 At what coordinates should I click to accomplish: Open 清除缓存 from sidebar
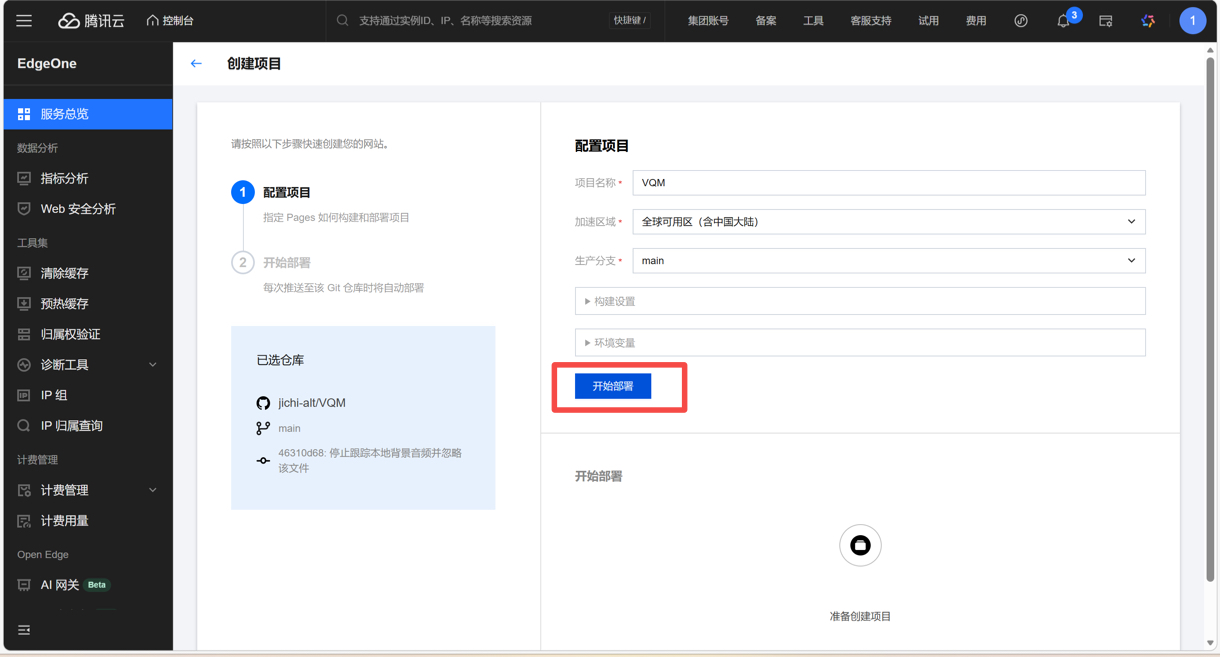(x=64, y=273)
